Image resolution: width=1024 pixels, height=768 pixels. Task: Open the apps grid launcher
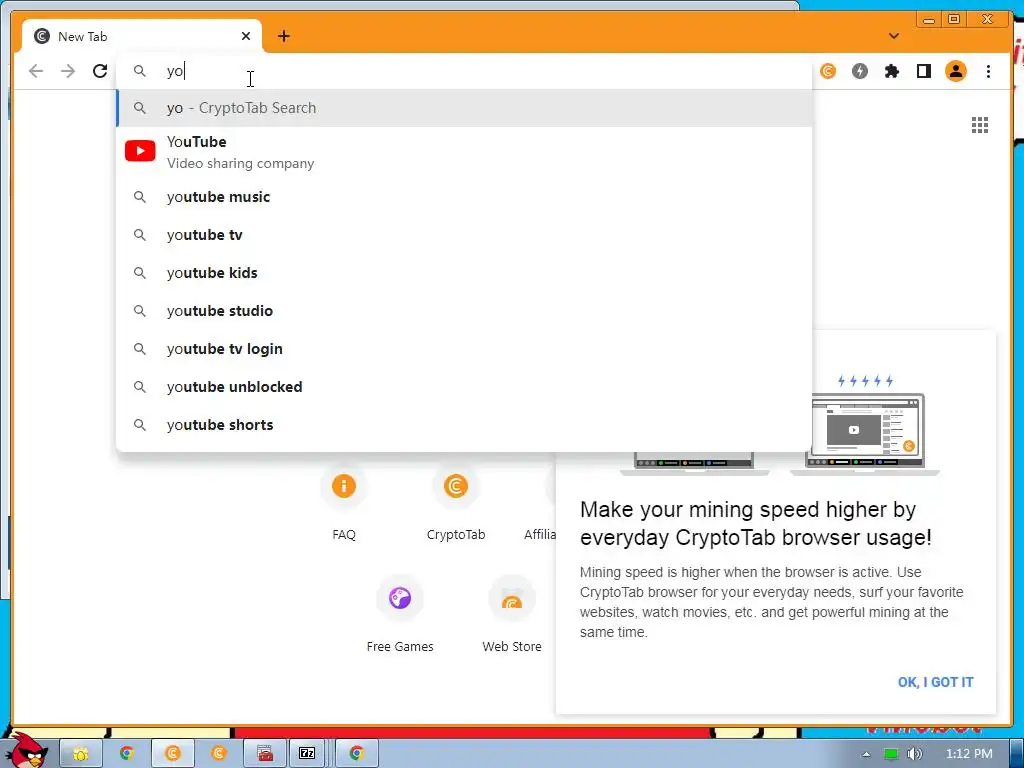pyautogui.click(x=980, y=125)
